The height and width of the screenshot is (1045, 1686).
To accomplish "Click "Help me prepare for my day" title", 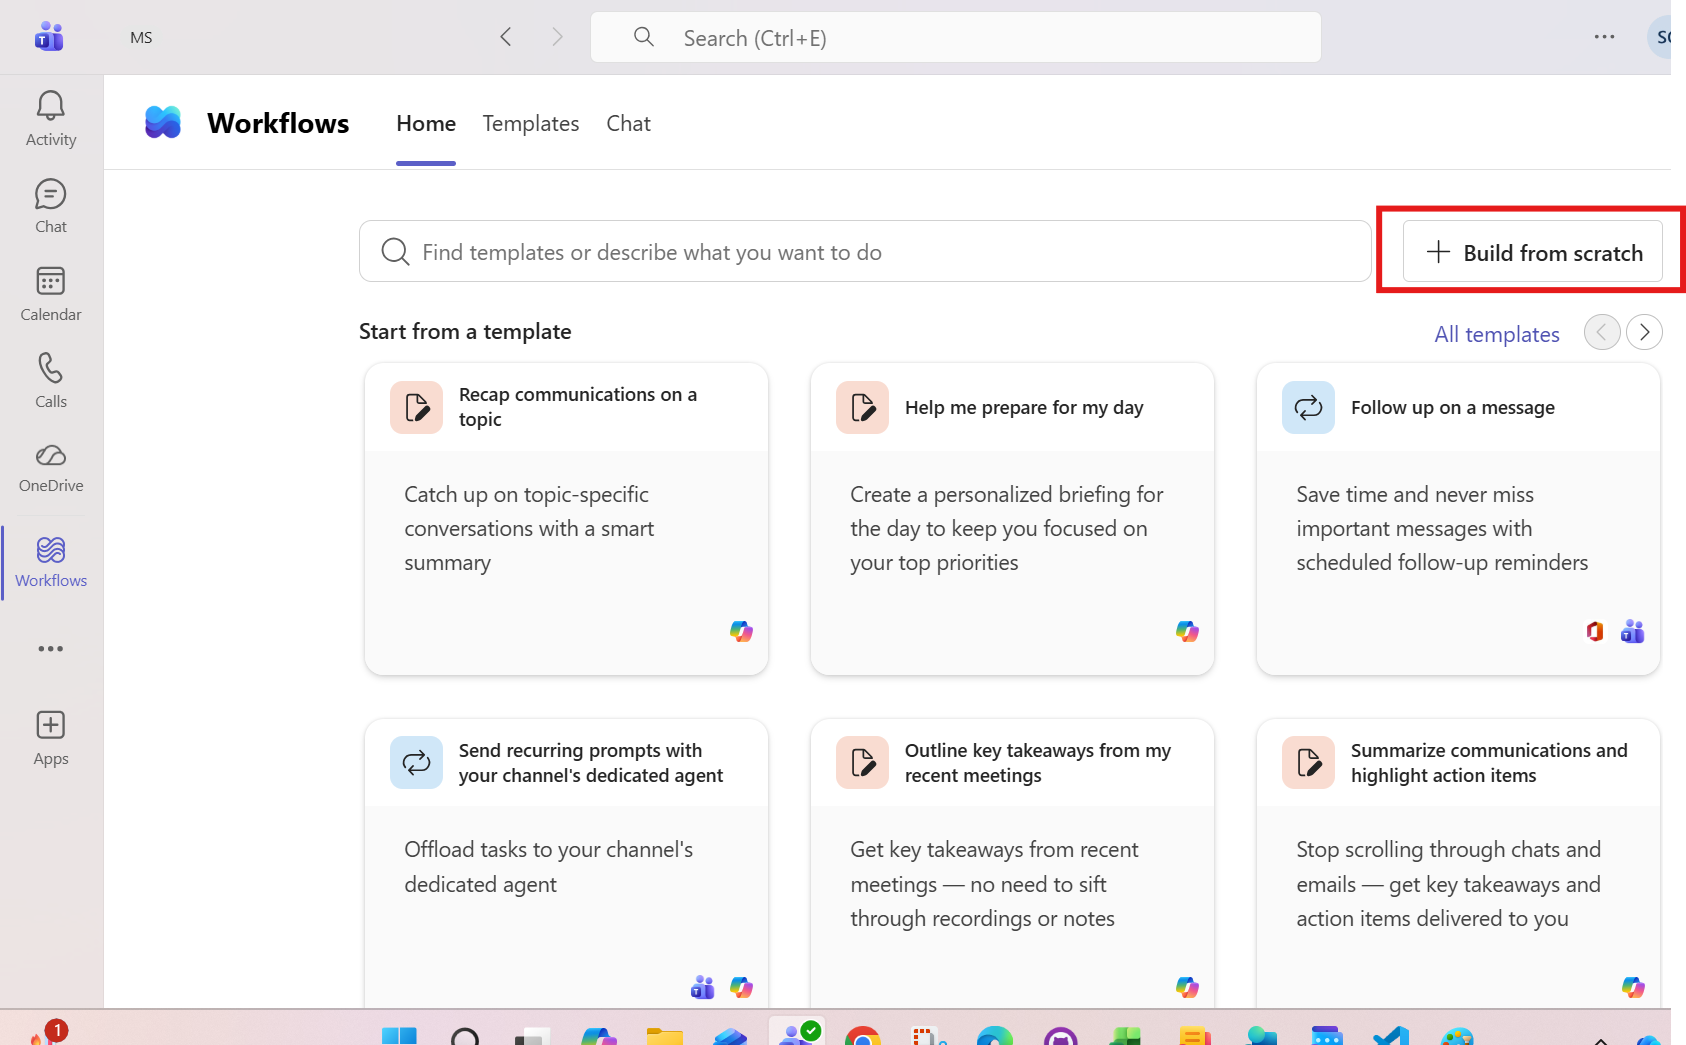I will 1024,407.
